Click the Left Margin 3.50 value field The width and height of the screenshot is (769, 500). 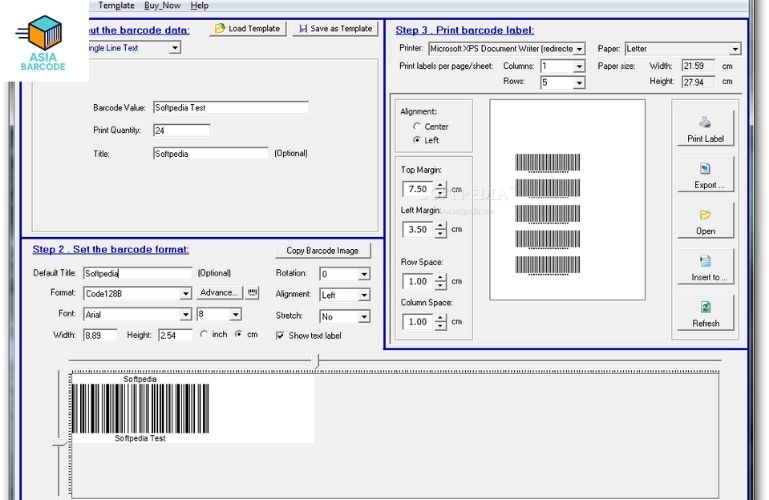(x=418, y=229)
